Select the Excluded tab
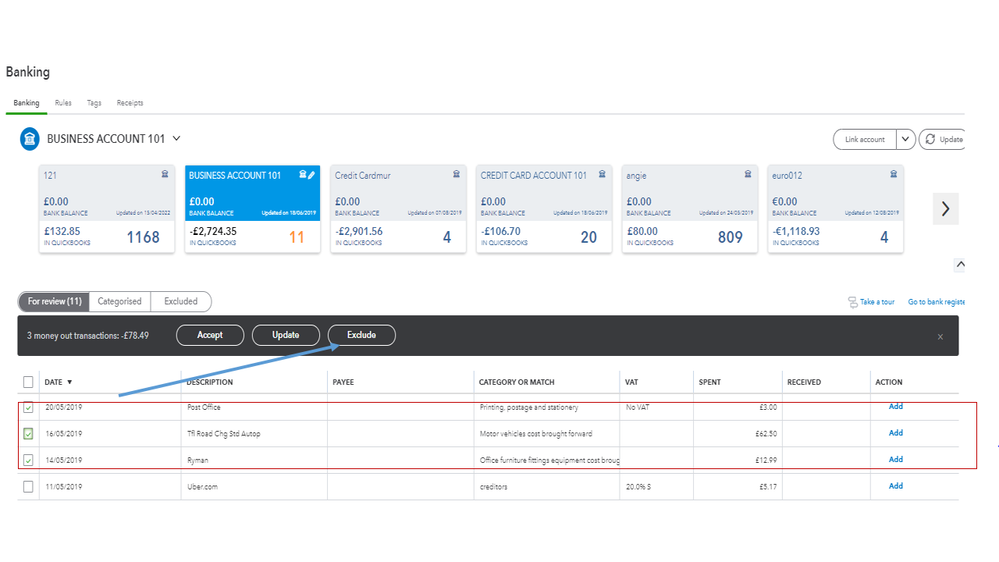This screenshot has width=999, height=562. point(181,301)
